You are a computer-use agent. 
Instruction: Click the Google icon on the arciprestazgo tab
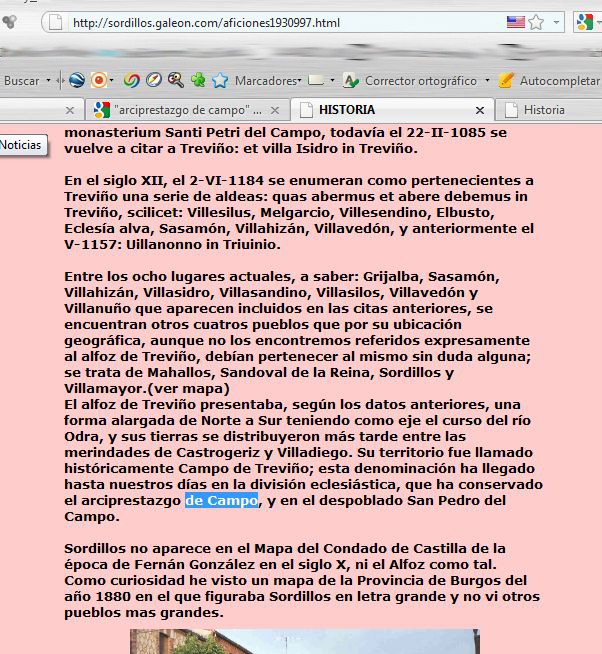coord(102,110)
